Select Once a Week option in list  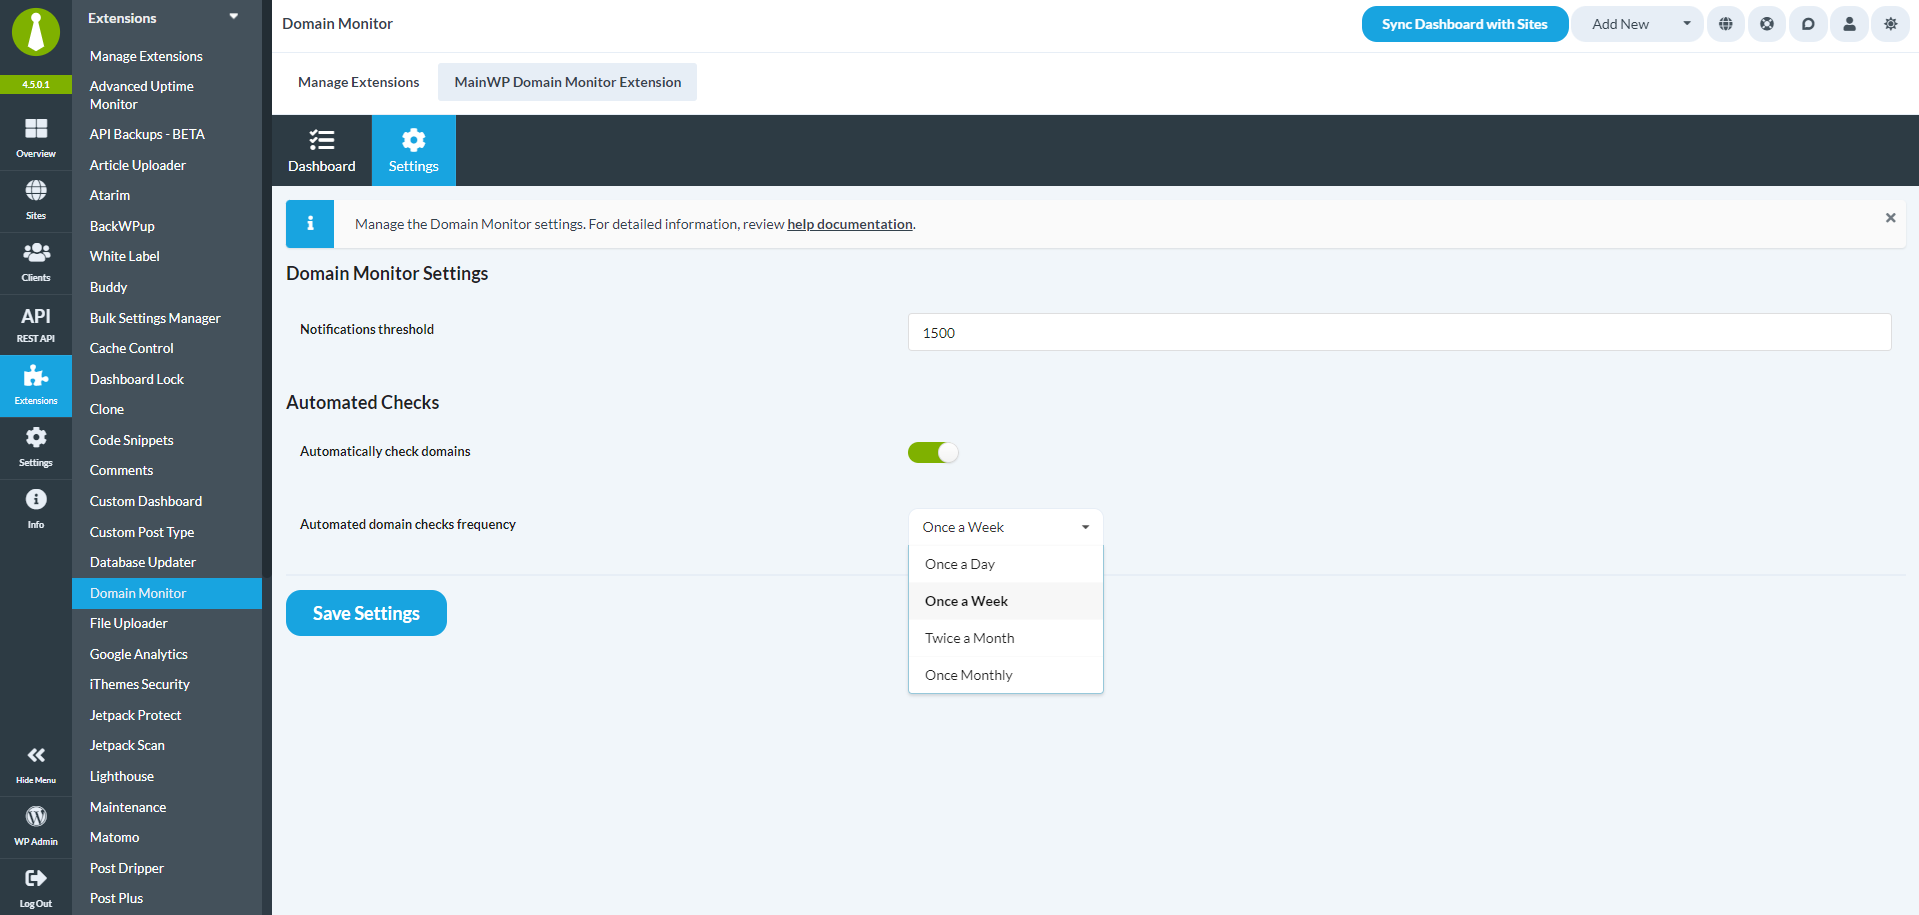tap(1005, 601)
